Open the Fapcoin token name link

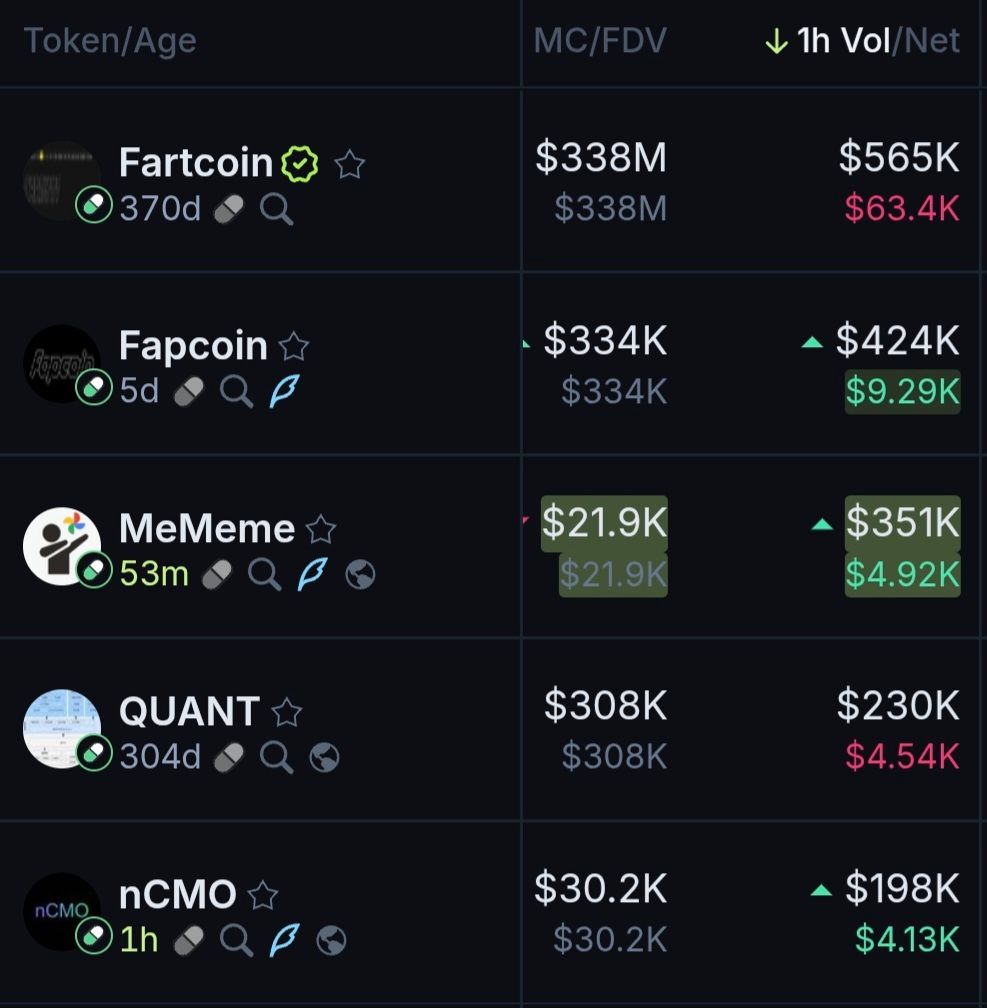pos(193,346)
